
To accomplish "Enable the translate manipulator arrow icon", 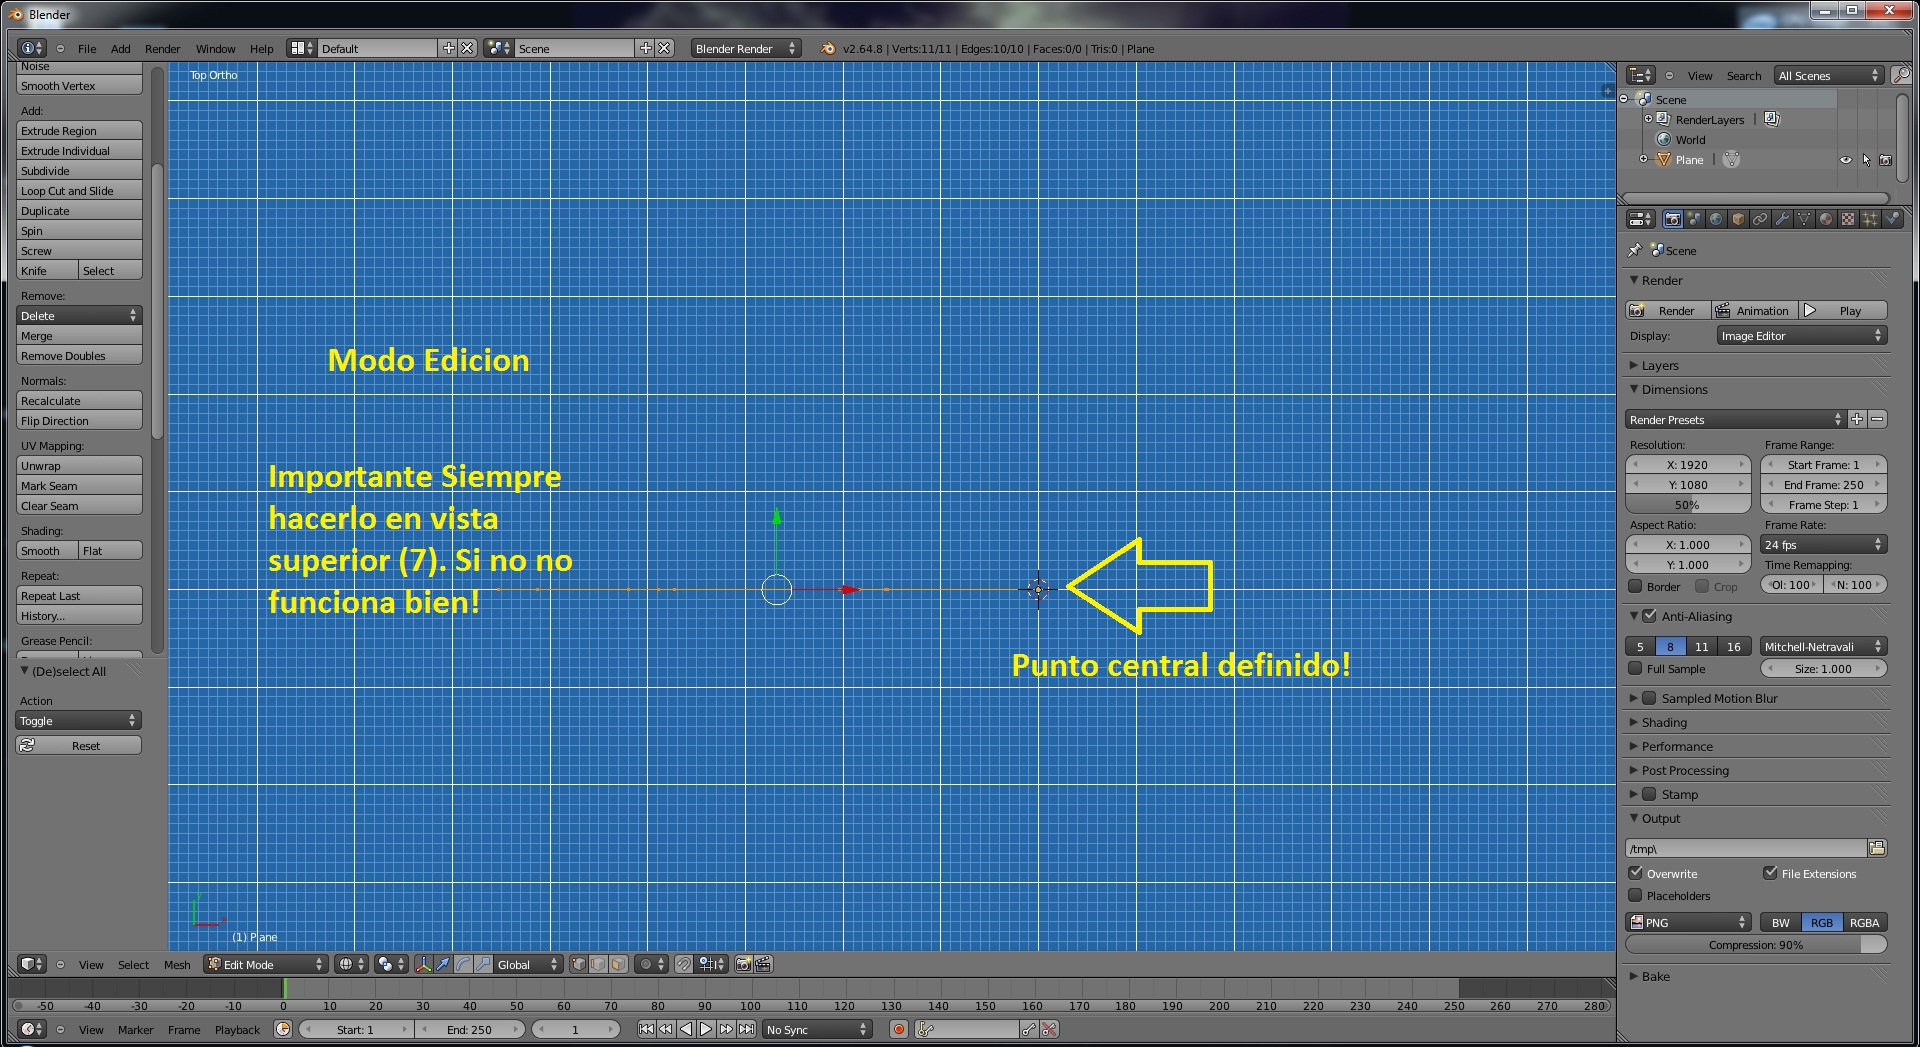I will (x=443, y=964).
